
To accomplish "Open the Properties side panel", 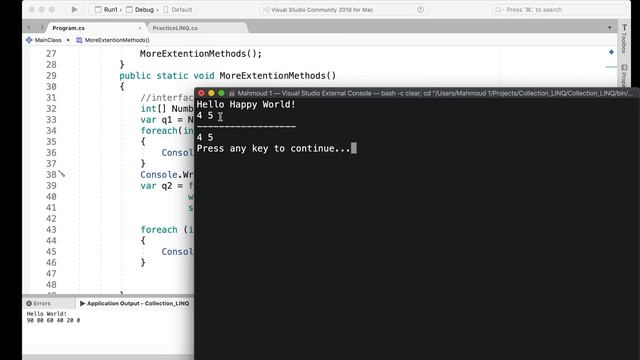I will pos(624,76).
